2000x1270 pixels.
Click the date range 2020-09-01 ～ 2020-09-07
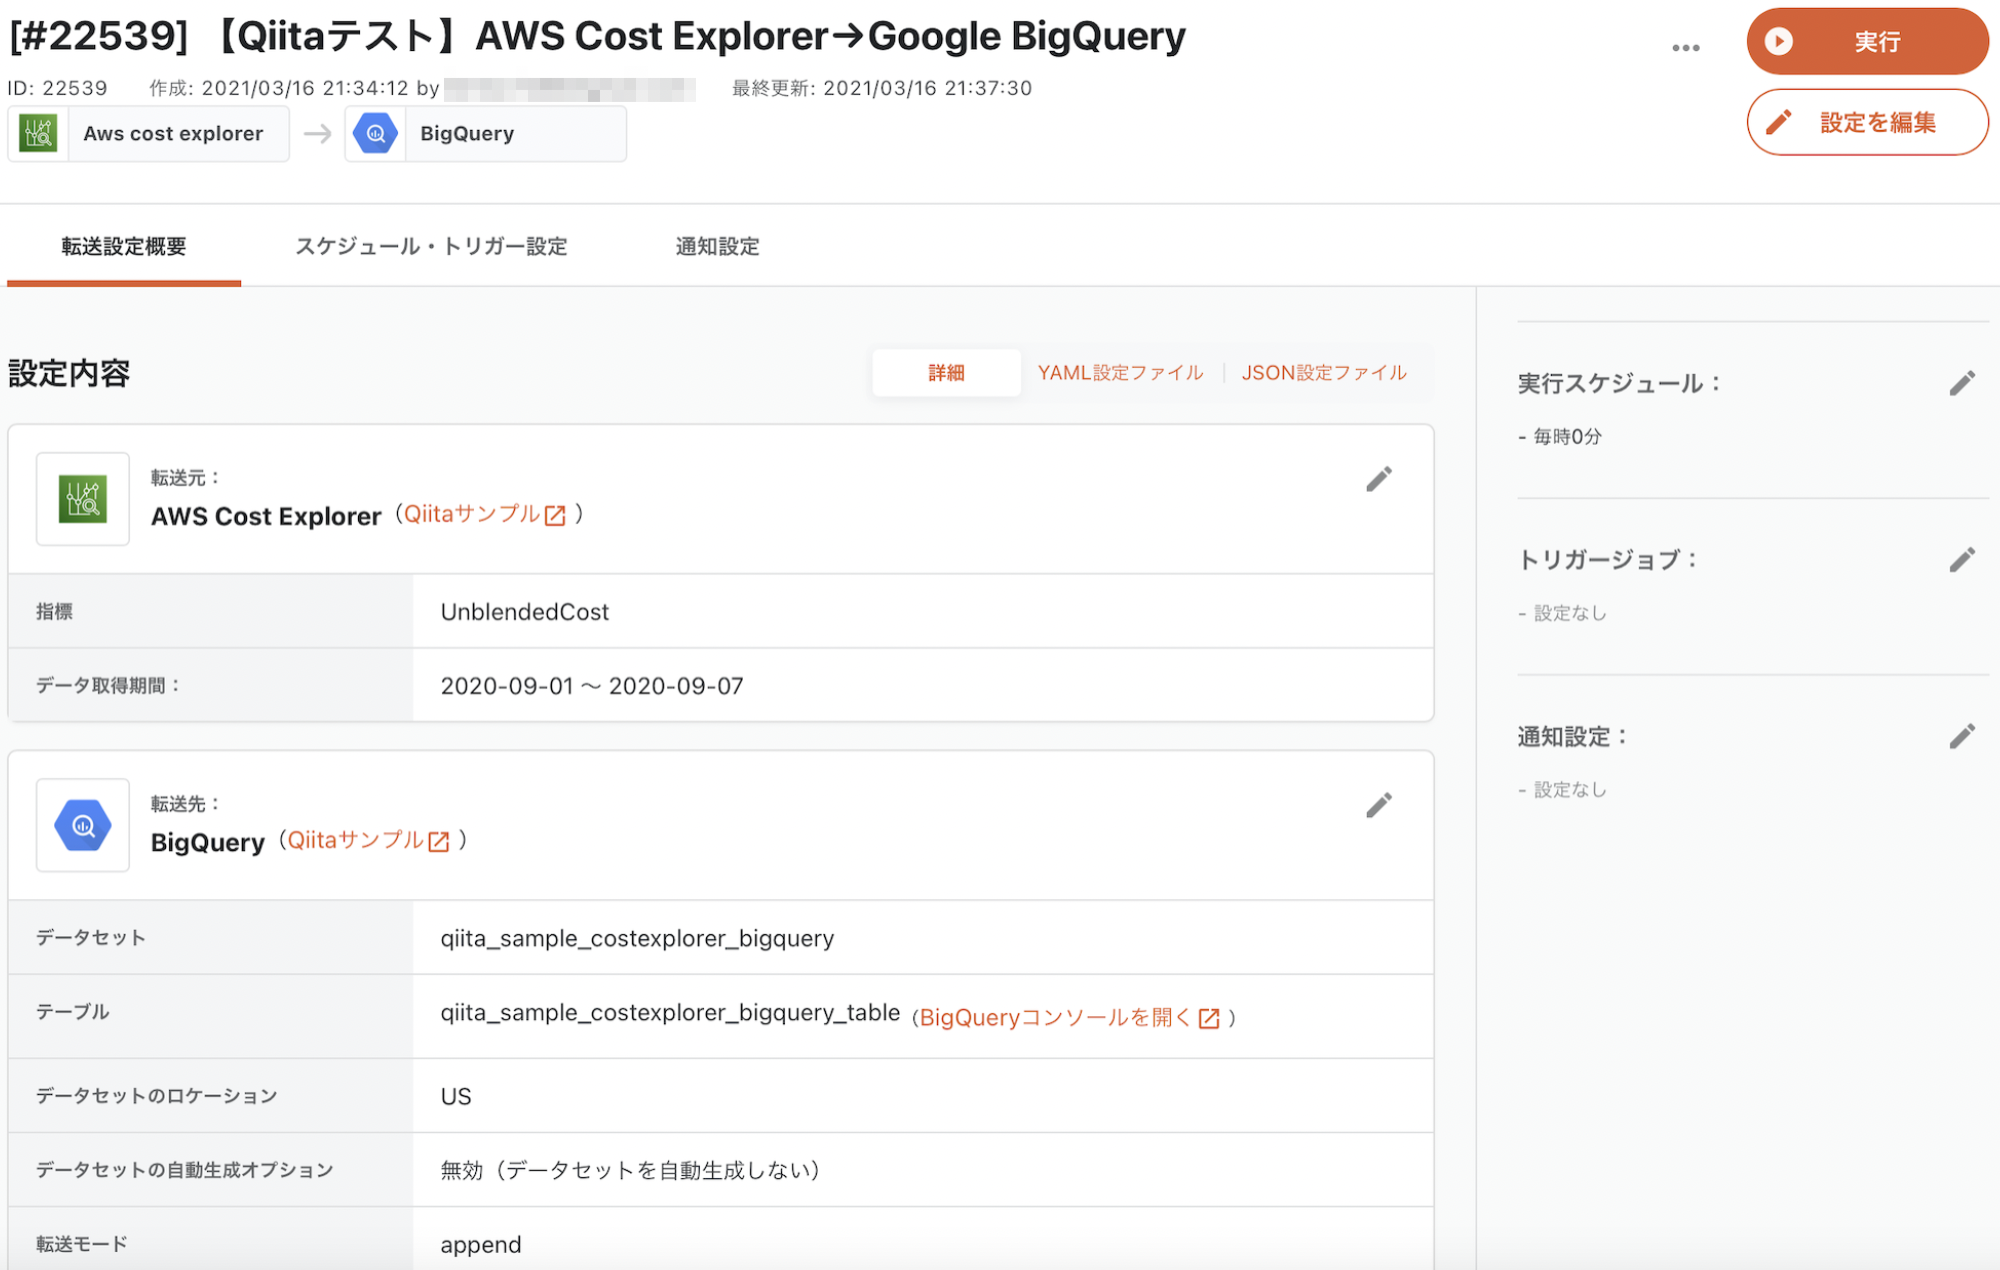pyautogui.click(x=592, y=686)
